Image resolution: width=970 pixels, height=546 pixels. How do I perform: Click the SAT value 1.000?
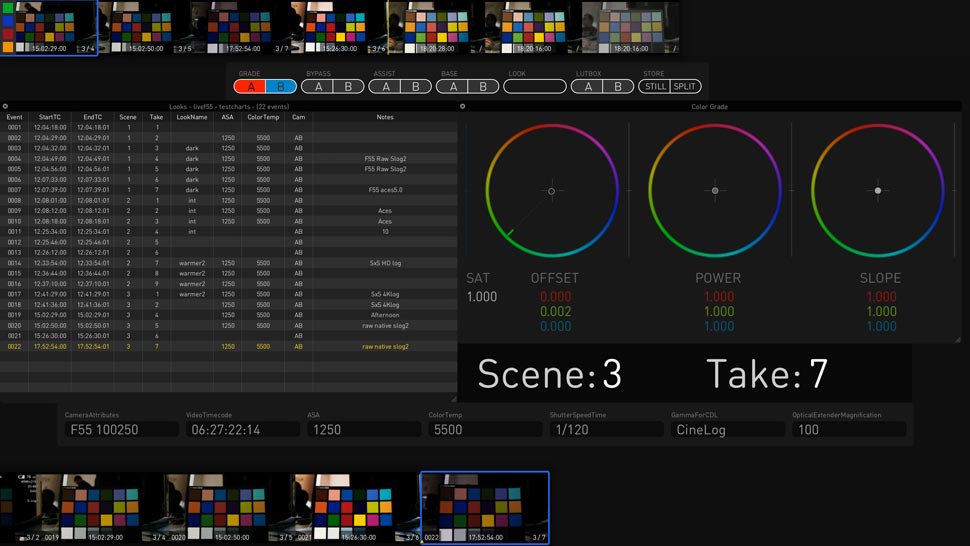(x=482, y=297)
